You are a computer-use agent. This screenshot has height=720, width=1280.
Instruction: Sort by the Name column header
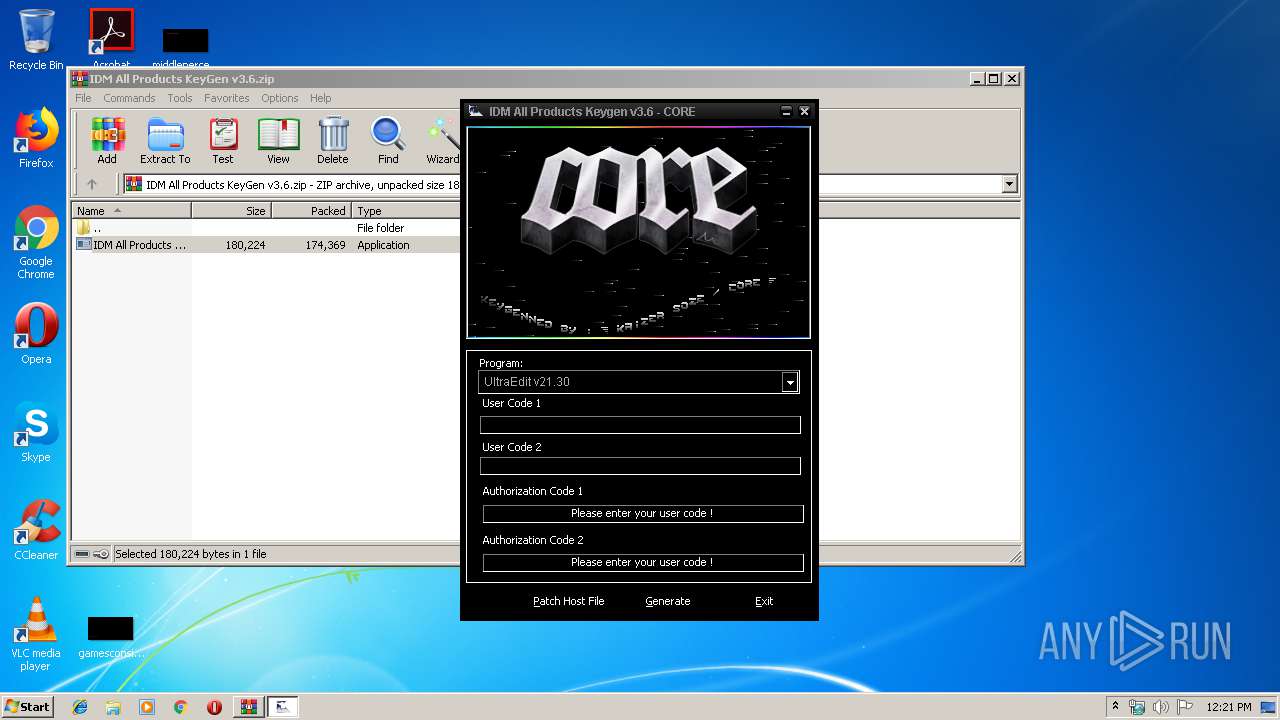pos(132,211)
